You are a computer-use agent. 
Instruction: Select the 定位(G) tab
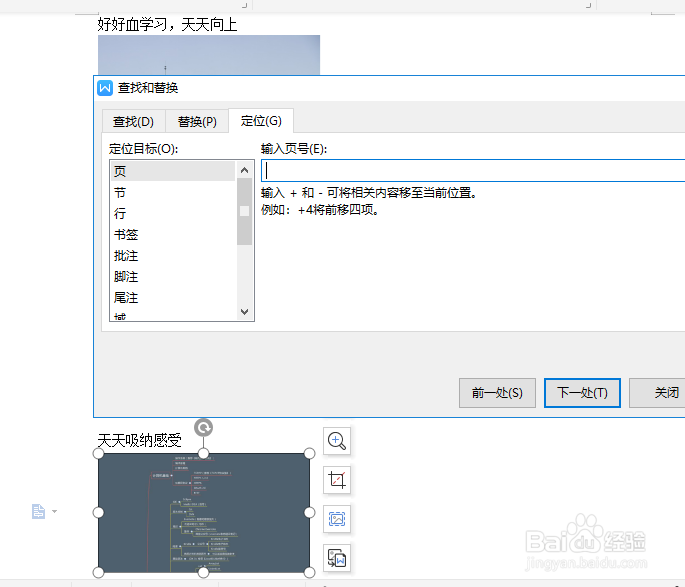pyautogui.click(x=261, y=121)
